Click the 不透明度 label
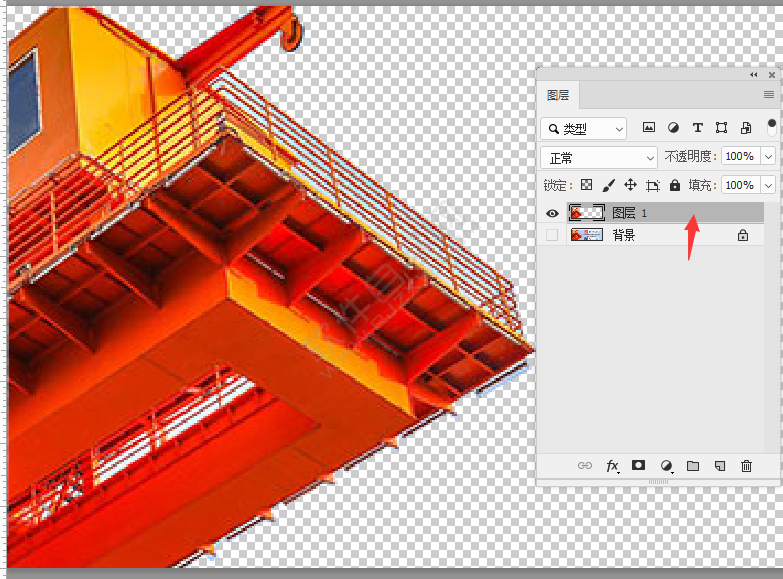 tap(691, 156)
